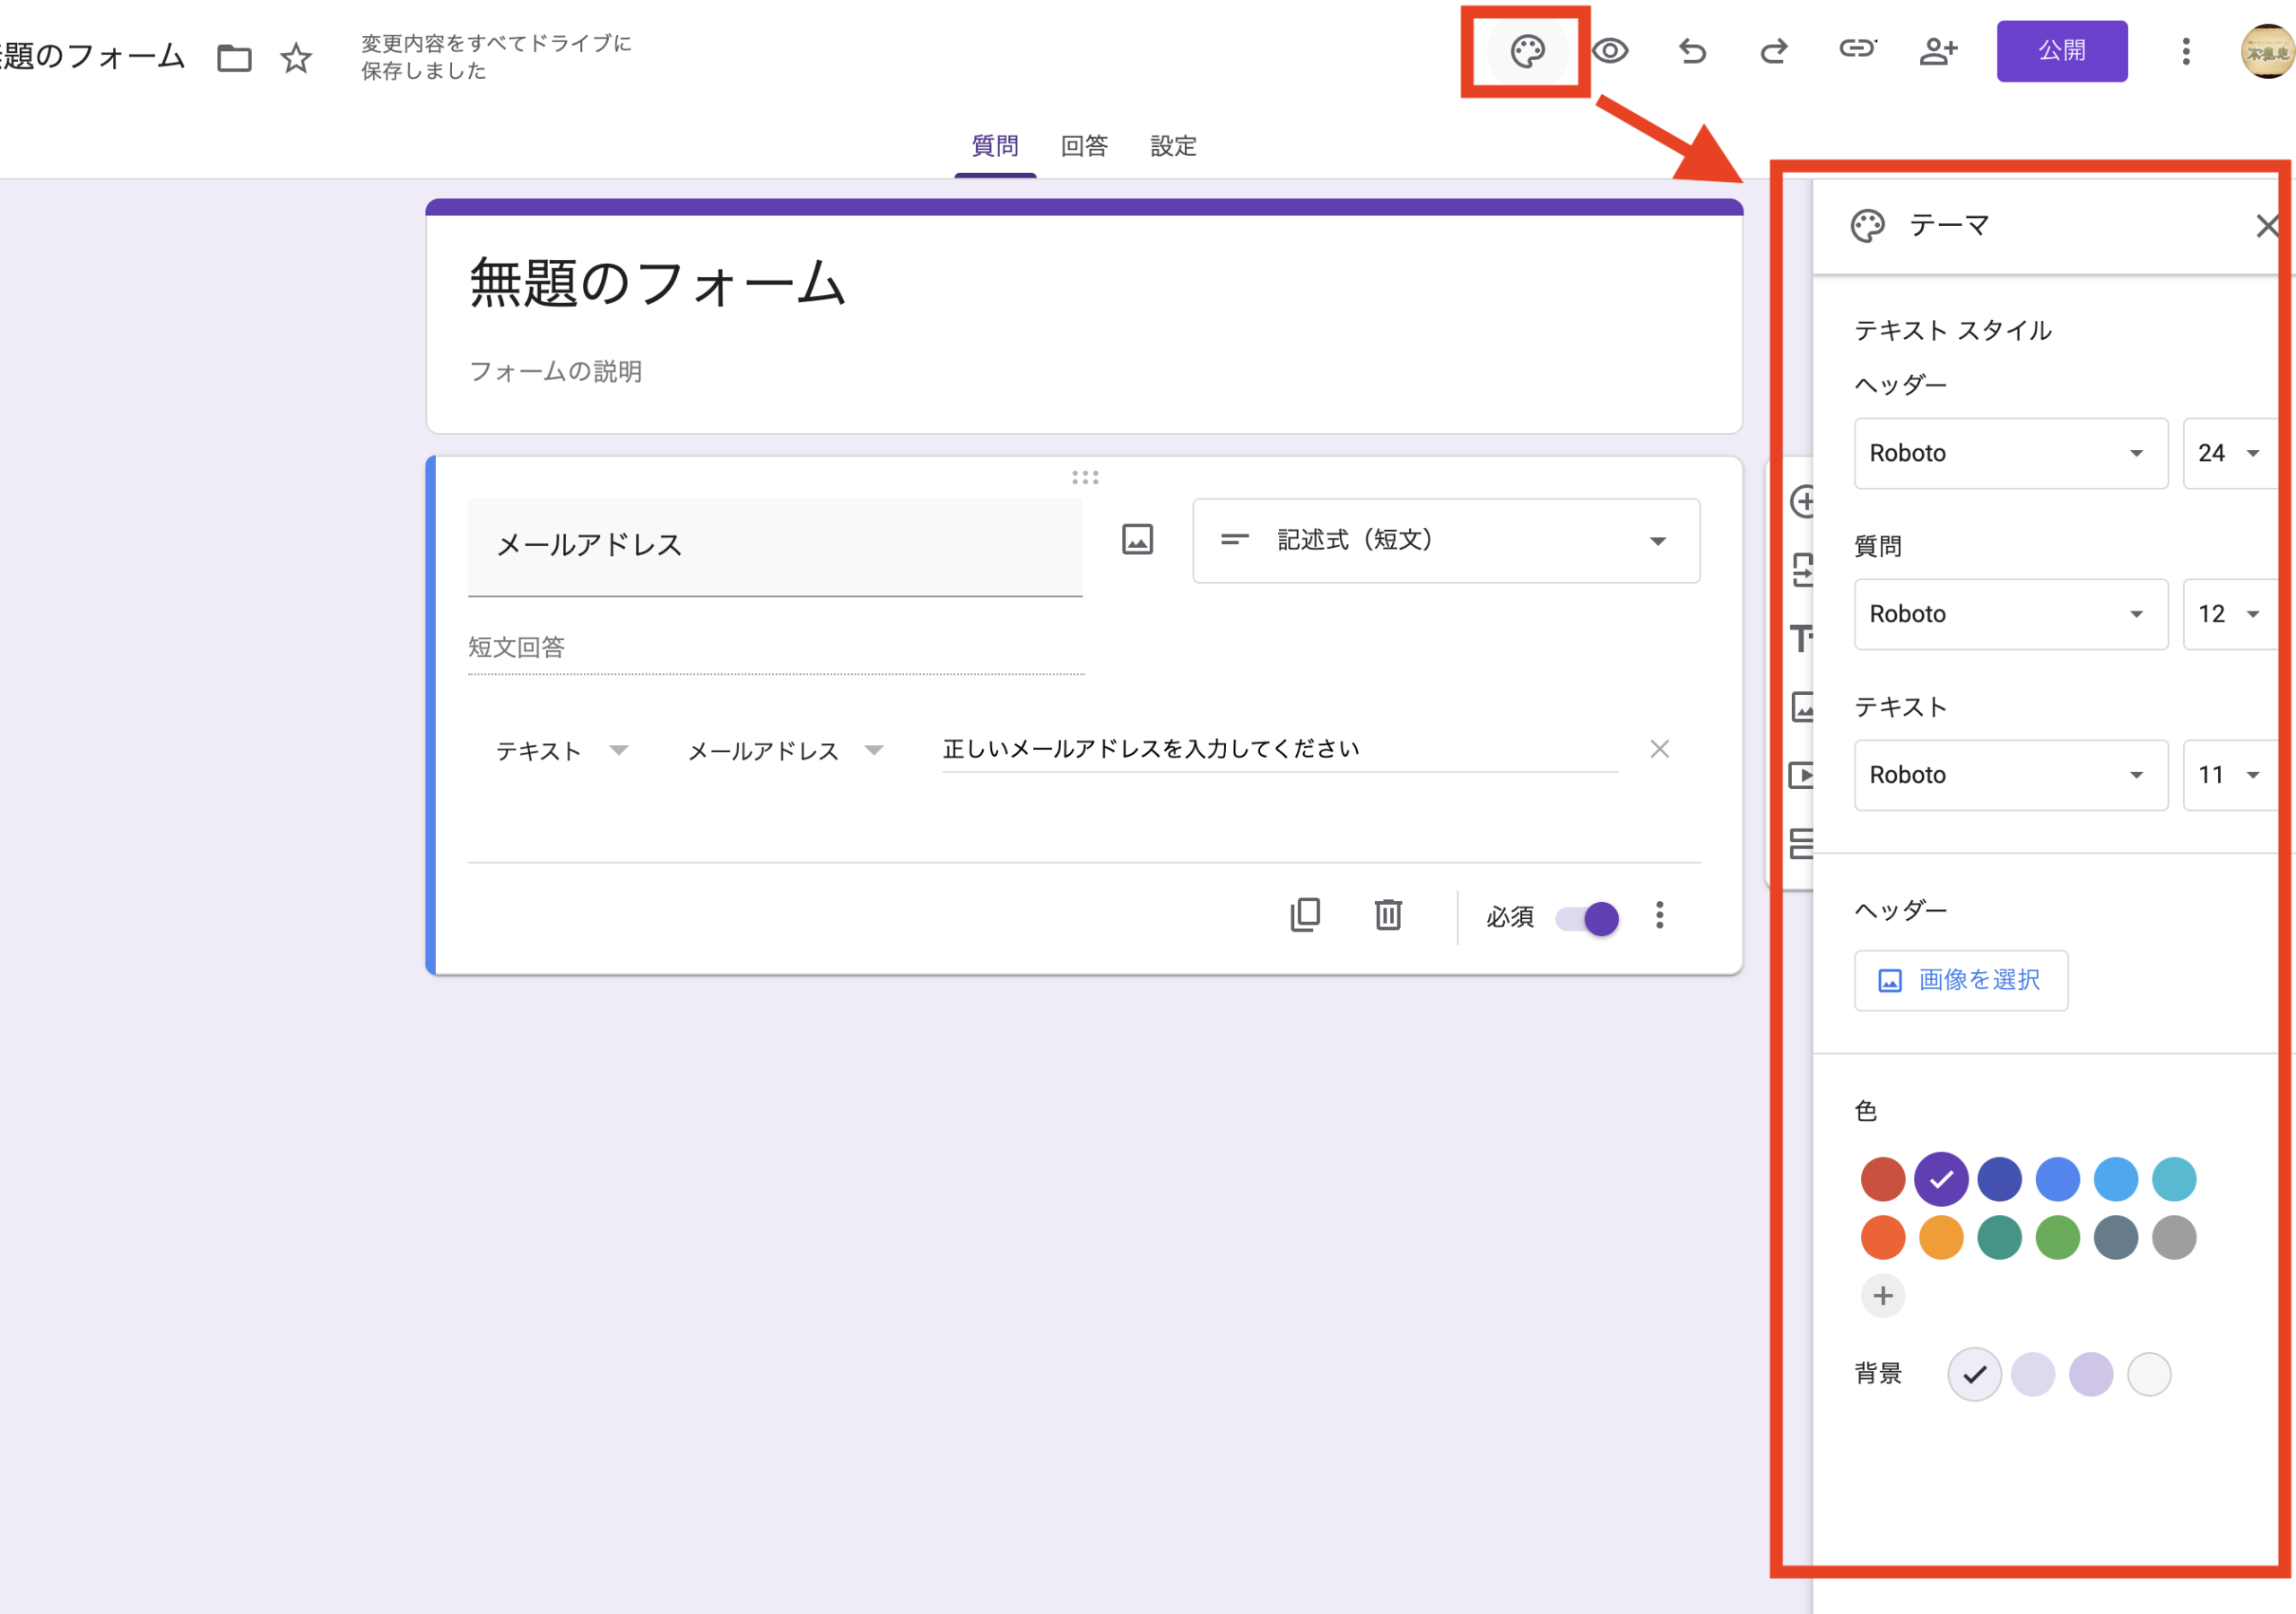Click the add image icon beside question title

[1137, 540]
